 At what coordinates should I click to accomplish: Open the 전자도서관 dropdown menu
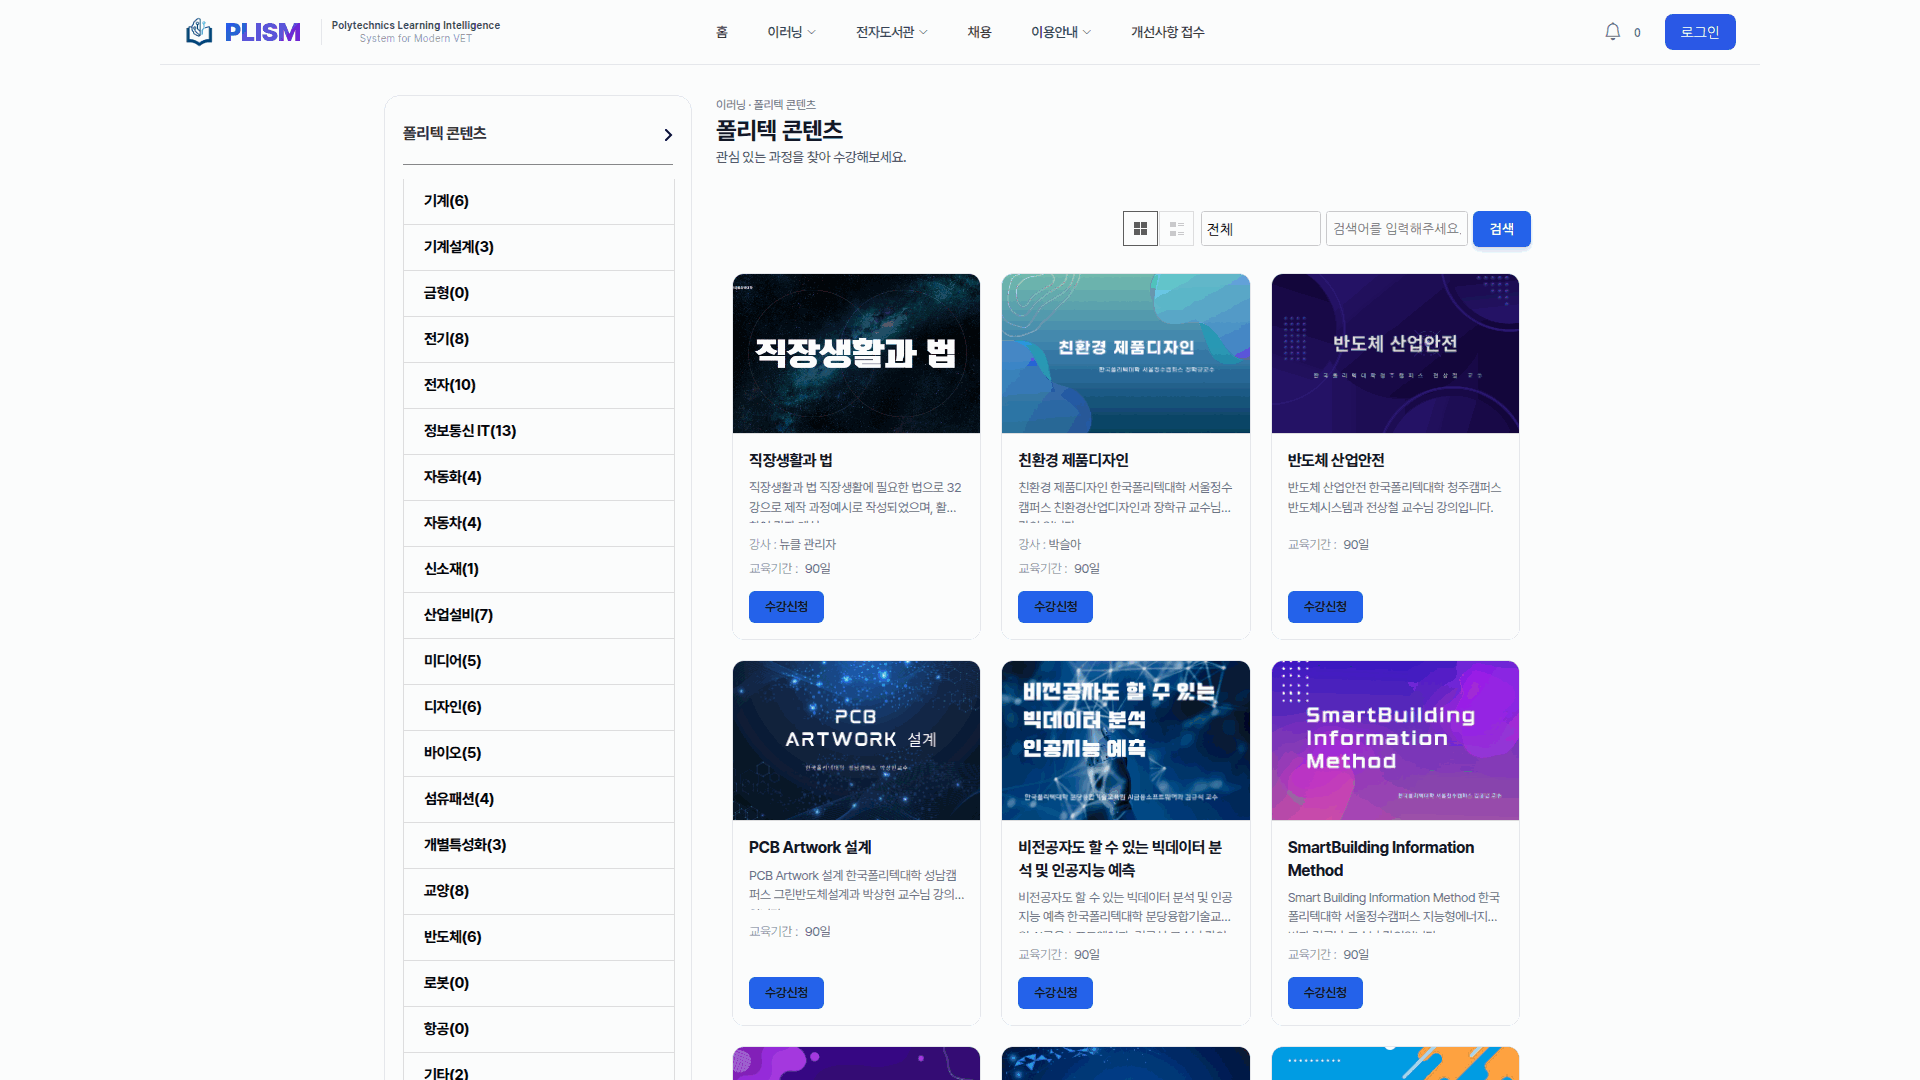891,32
